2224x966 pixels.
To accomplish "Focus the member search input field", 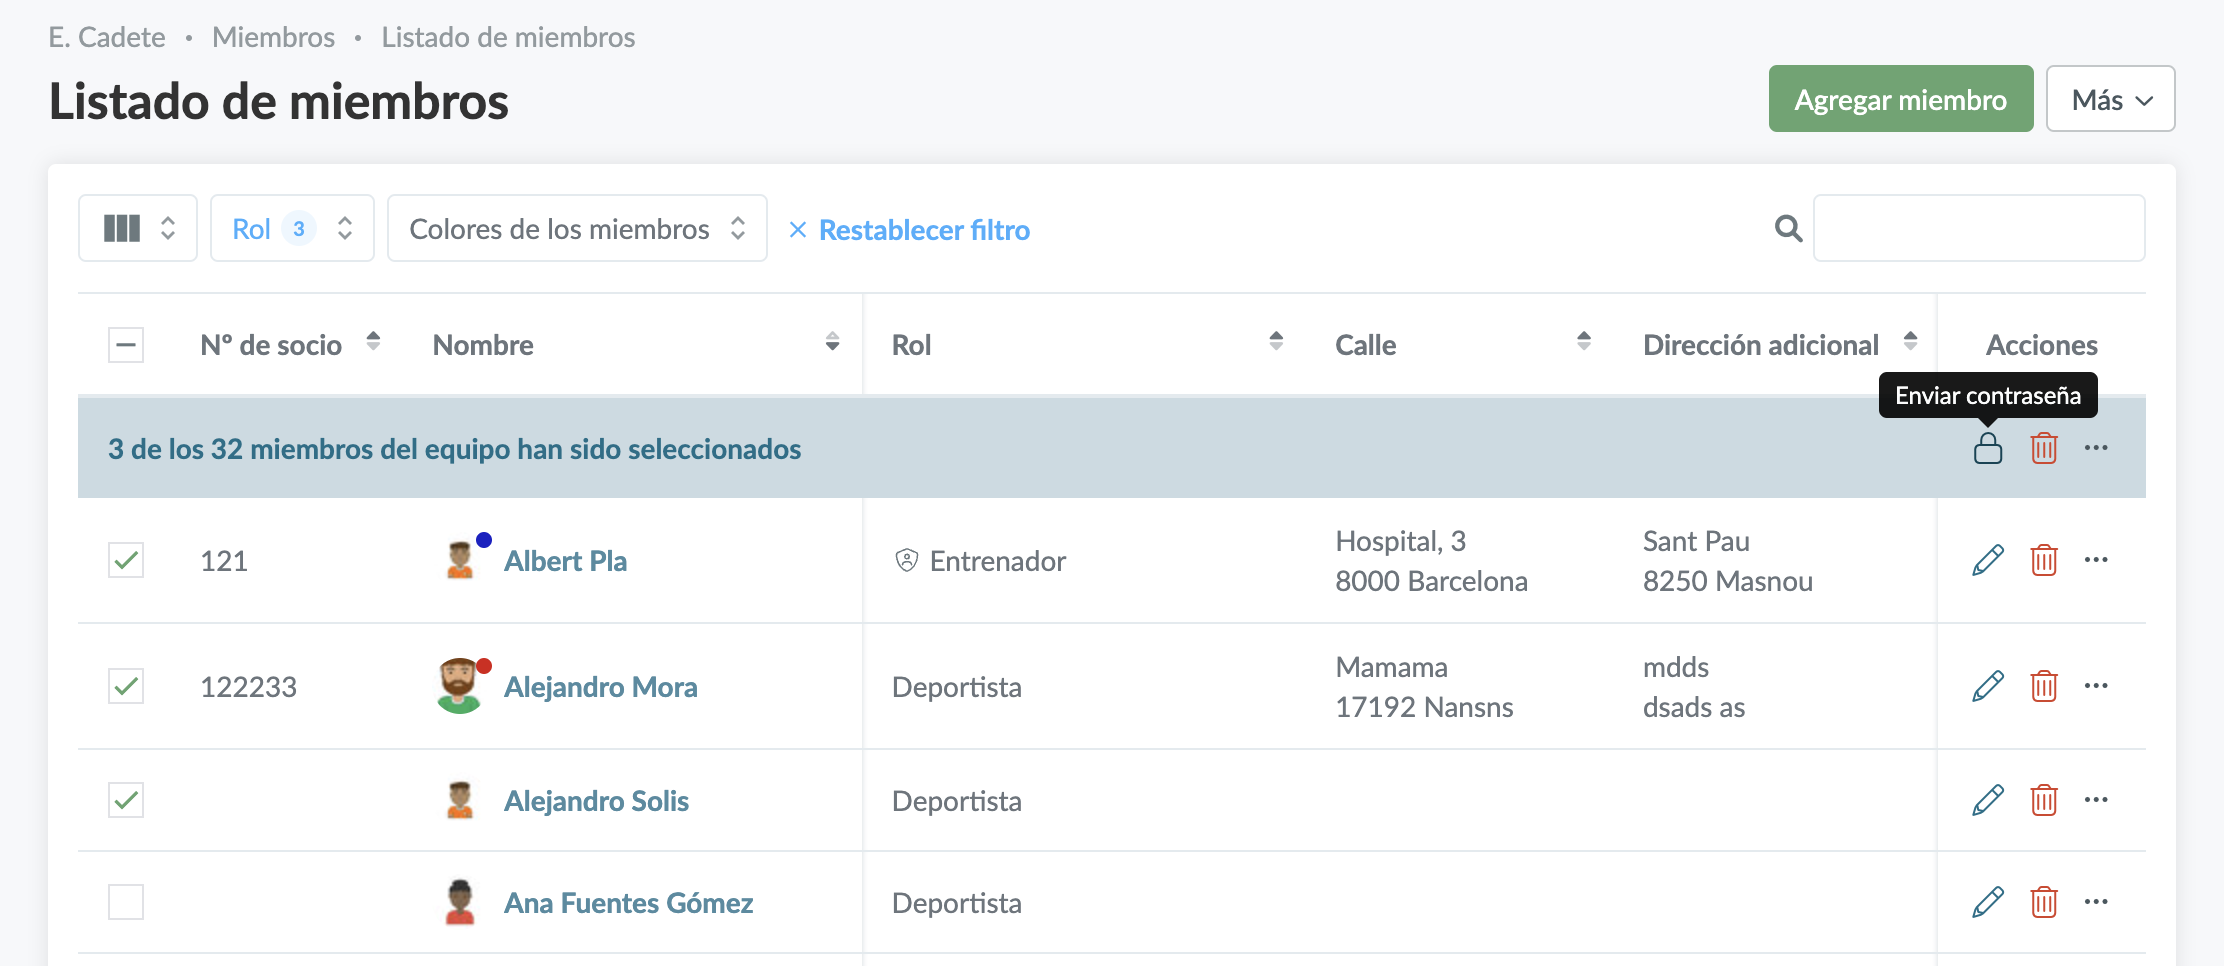I will [1978, 229].
